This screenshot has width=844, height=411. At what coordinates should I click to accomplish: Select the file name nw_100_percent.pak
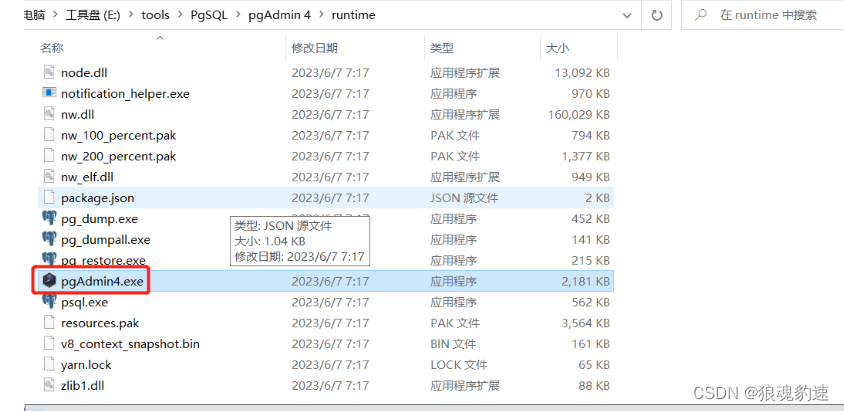118,136
